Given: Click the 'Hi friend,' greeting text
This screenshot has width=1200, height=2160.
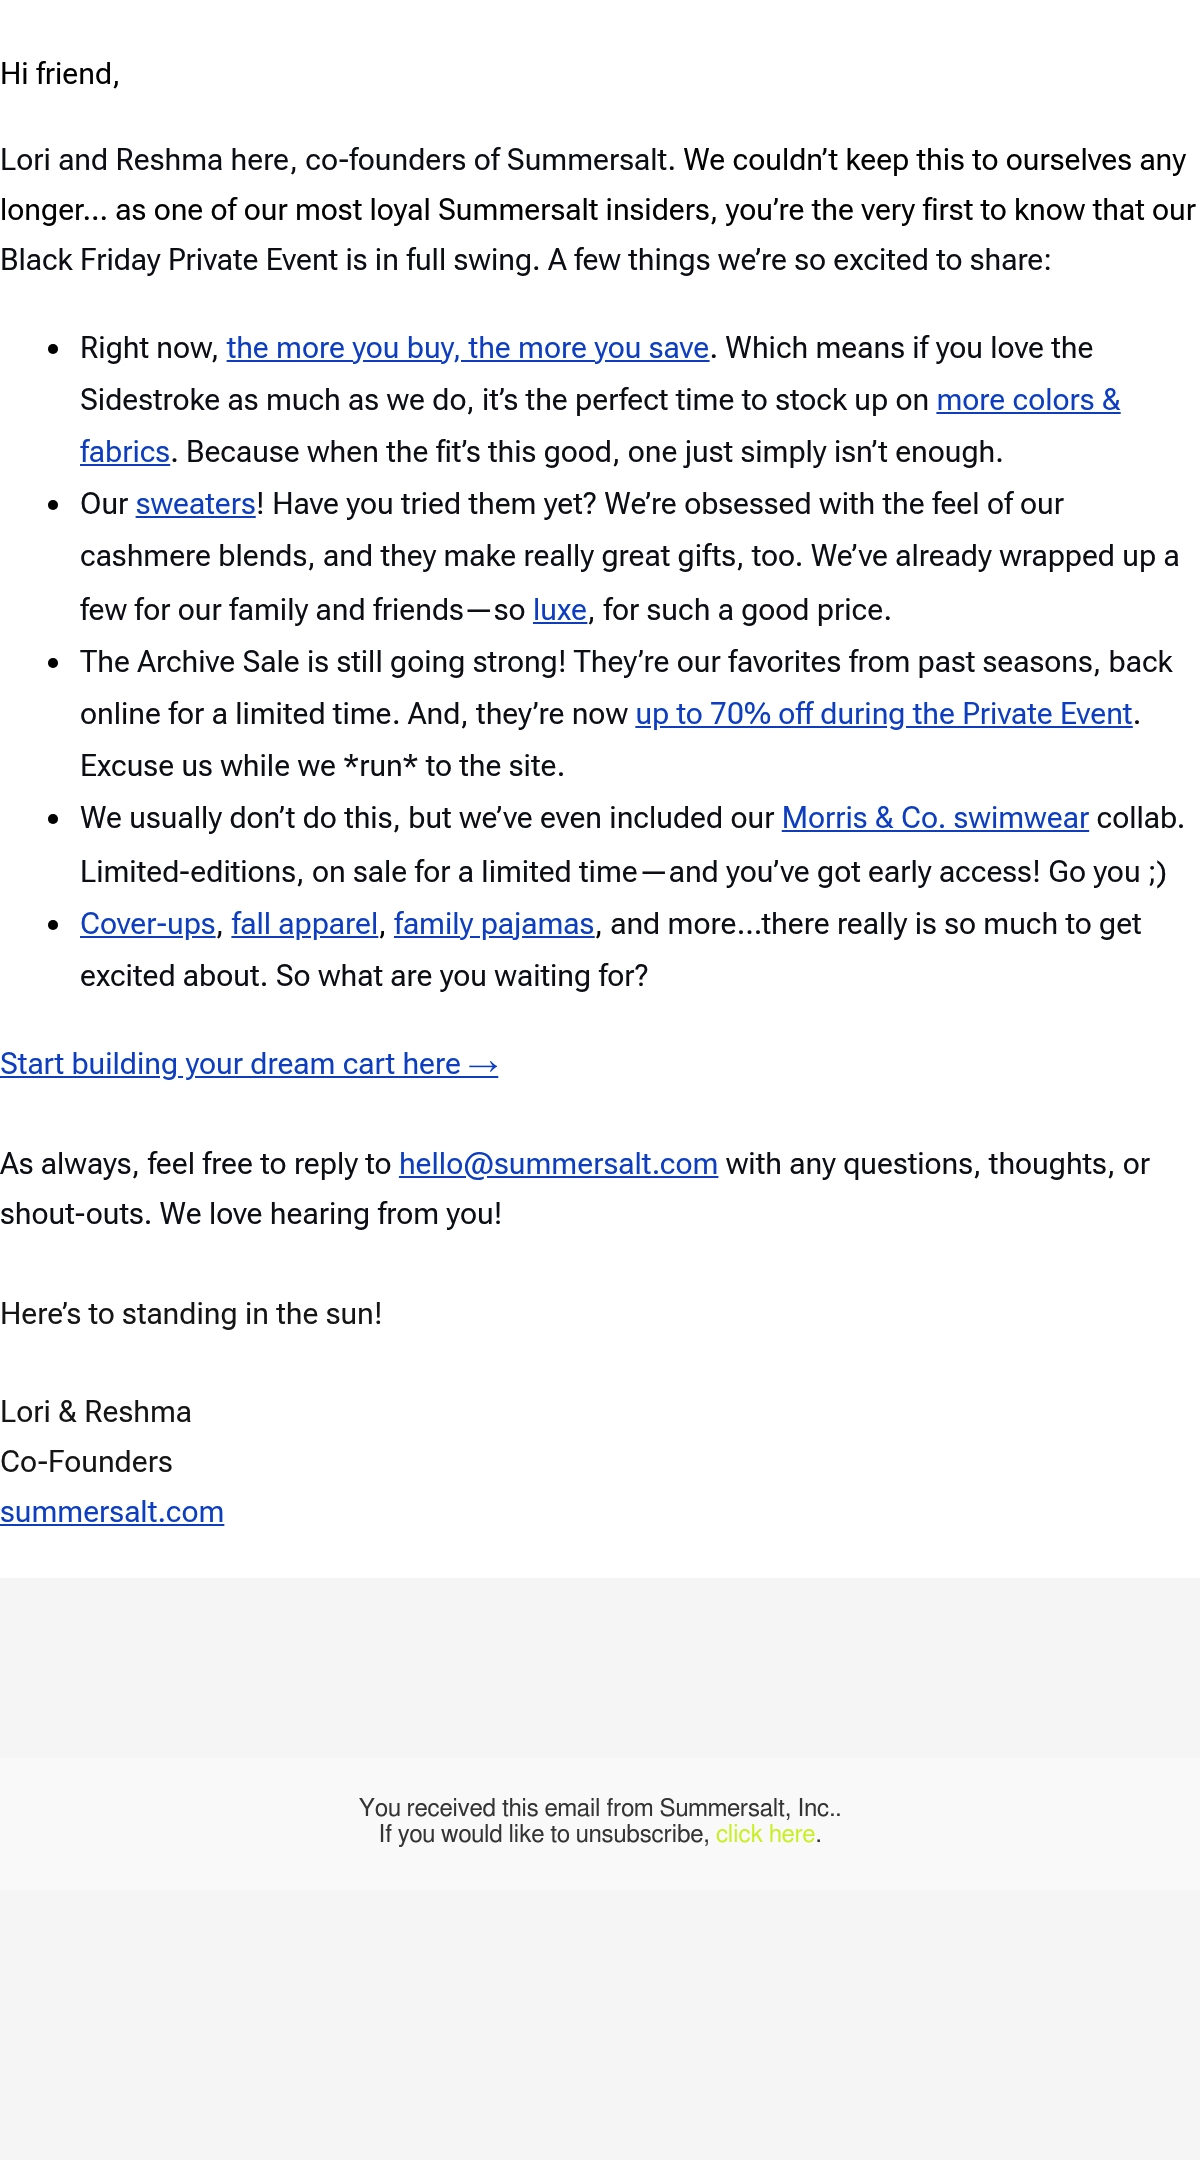Looking at the screenshot, I should 60,74.
